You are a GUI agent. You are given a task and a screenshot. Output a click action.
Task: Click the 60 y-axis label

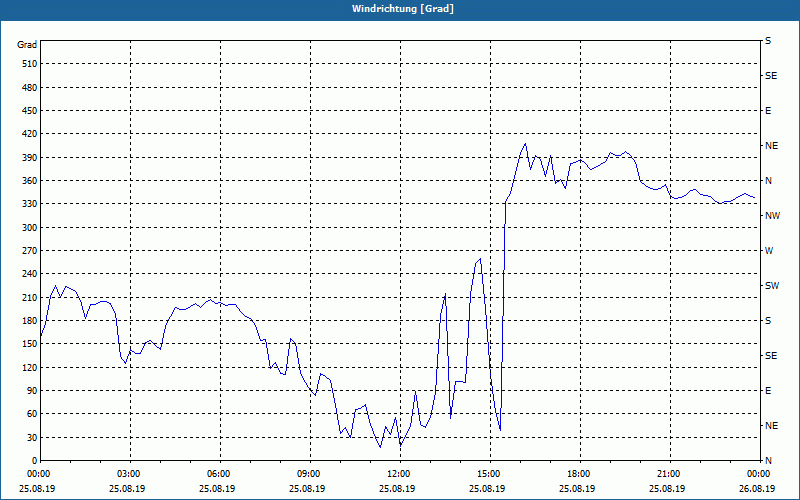[x=32, y=413]
